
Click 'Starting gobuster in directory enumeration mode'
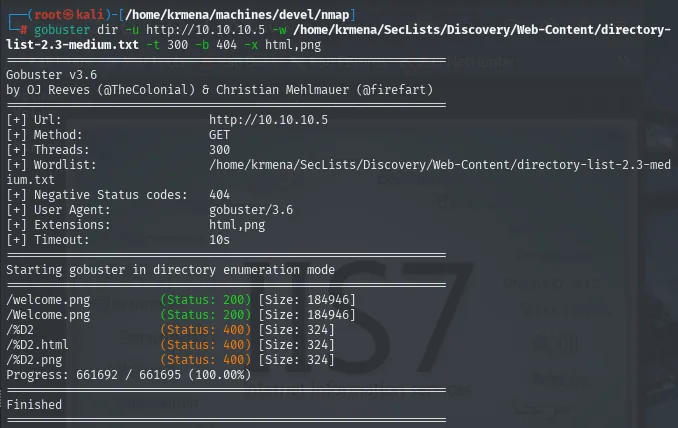click(x=170, y=270)
